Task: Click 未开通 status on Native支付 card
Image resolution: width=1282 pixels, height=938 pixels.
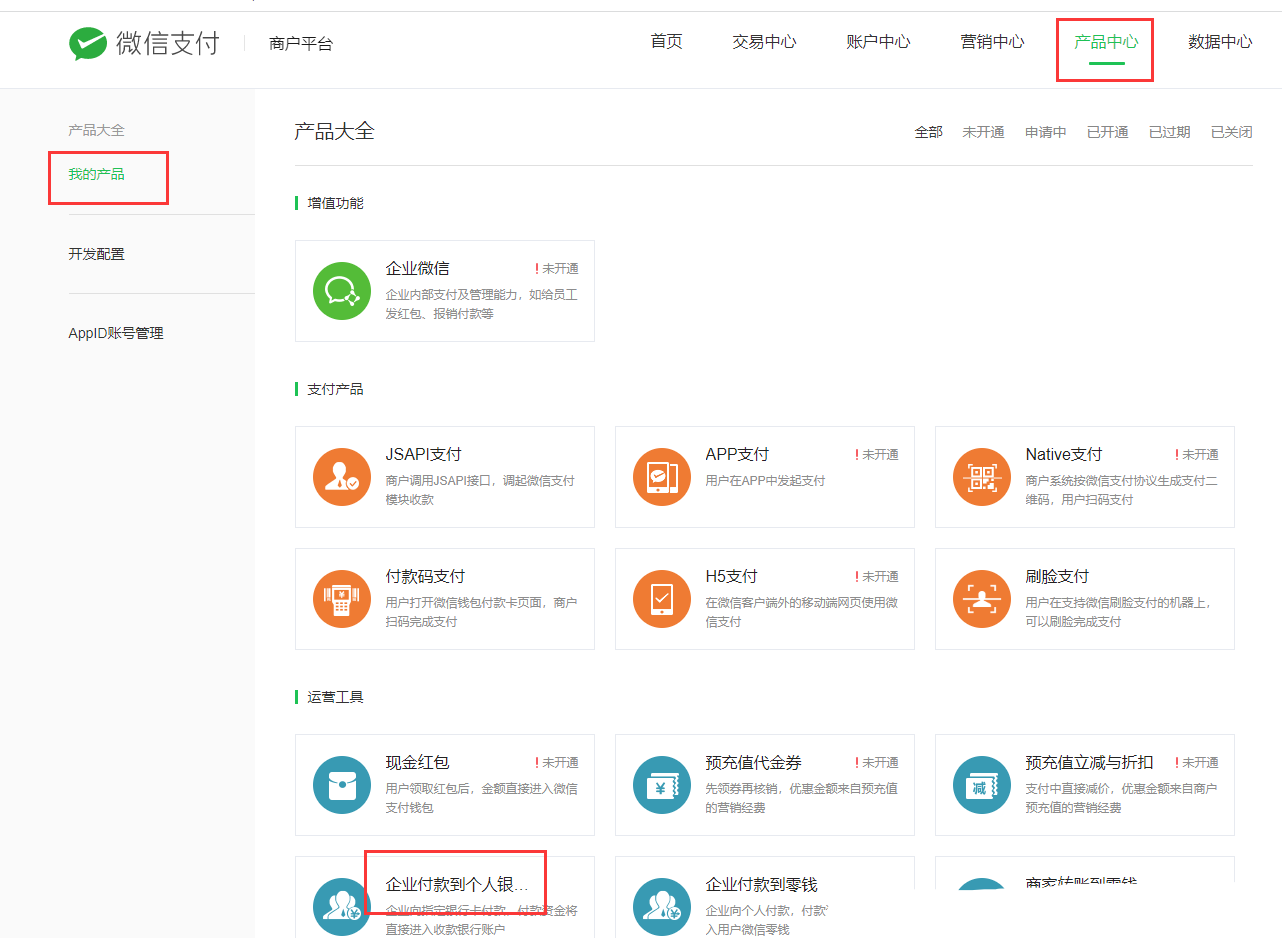Action: click(1197, 455)
